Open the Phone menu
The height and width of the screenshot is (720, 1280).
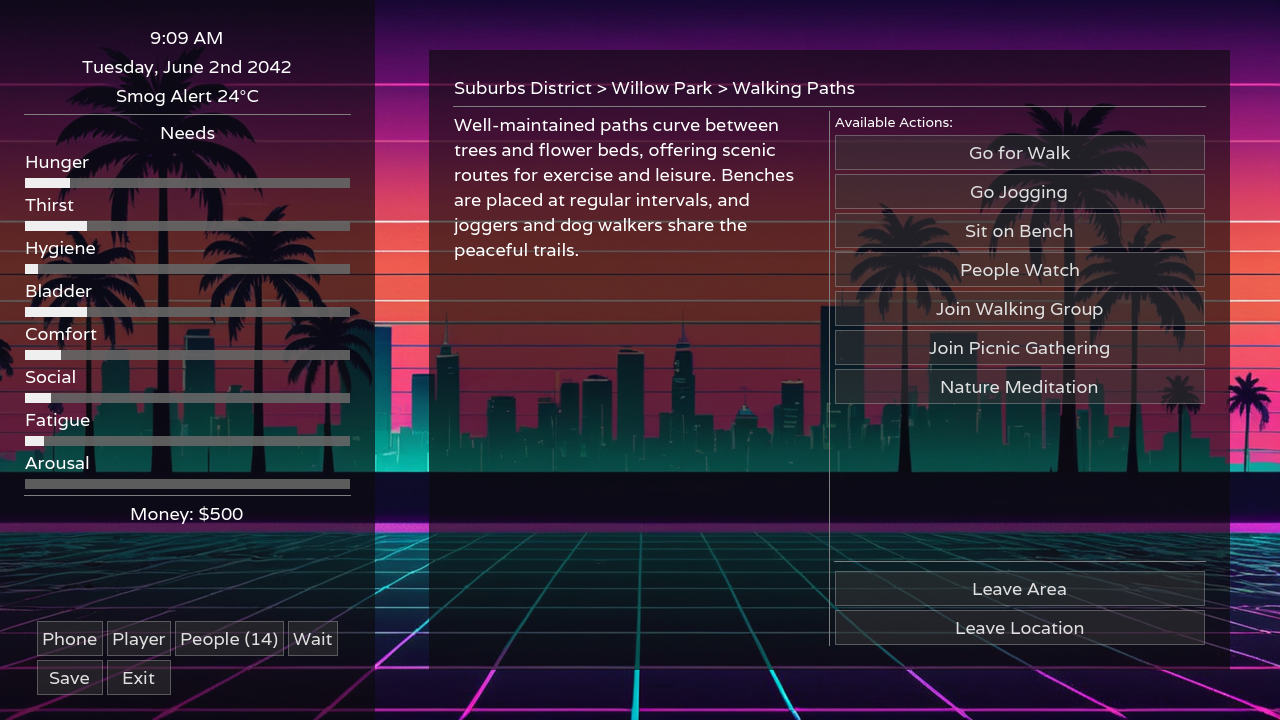[70, 639]
